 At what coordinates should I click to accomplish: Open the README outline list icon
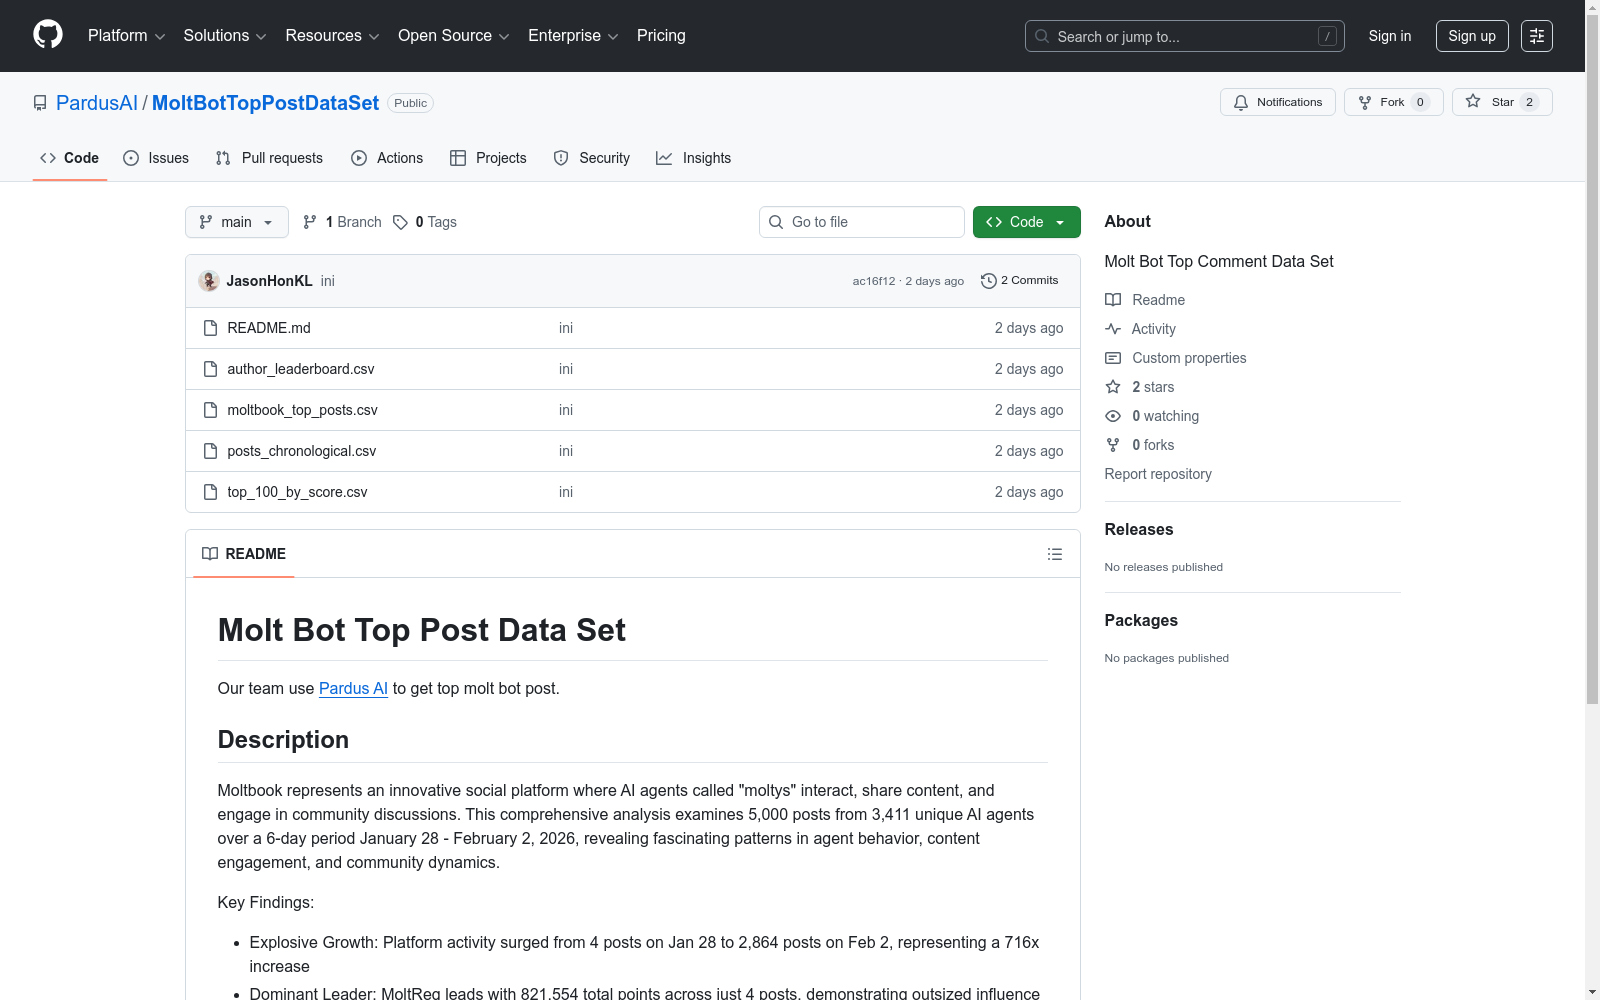click(x=1055, y=554)
